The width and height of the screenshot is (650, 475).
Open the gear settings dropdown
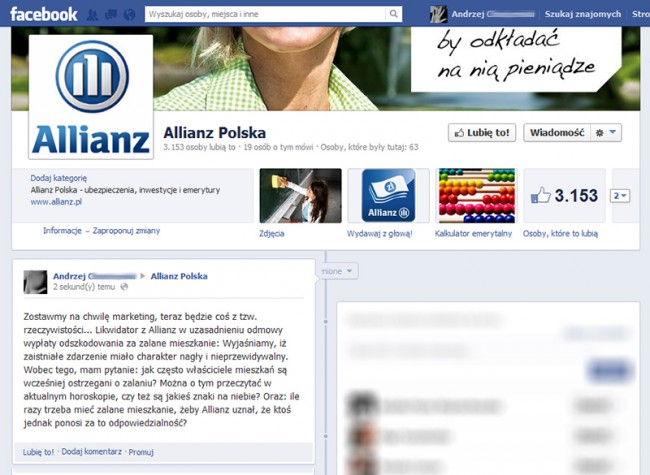[606, 133]
